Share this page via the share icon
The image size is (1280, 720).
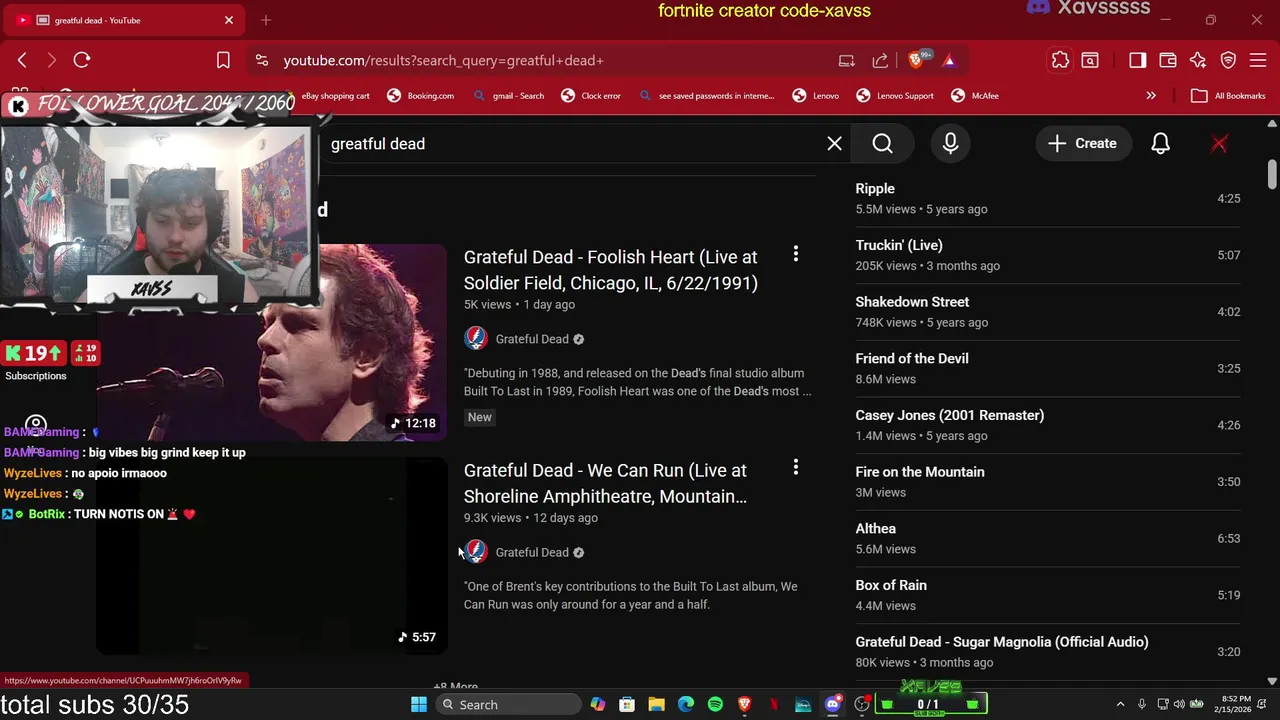tap(881, 60)
